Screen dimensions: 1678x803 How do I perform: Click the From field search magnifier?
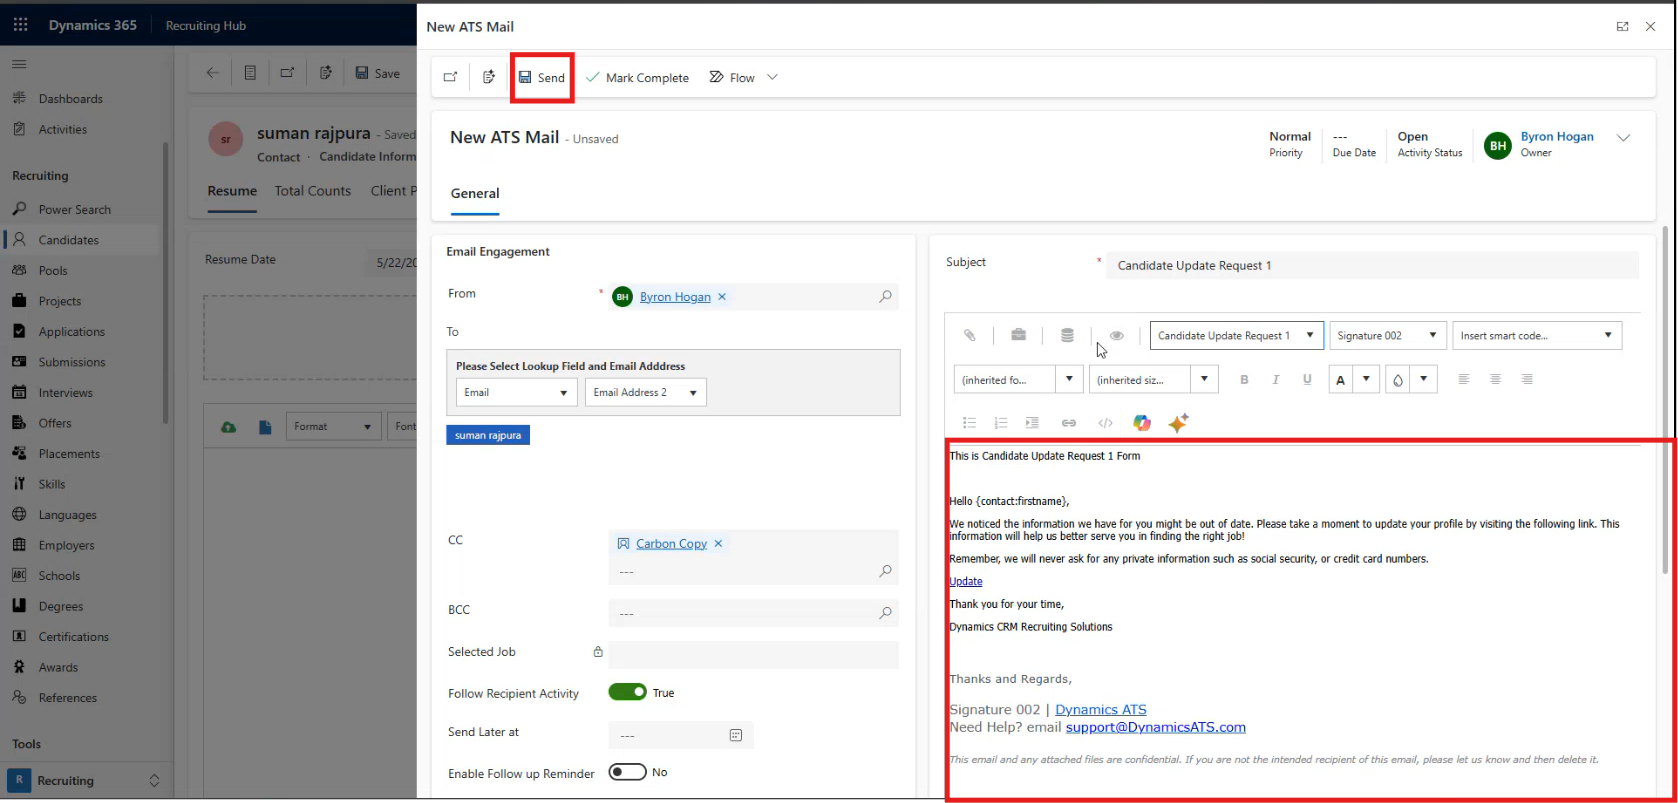885,297
